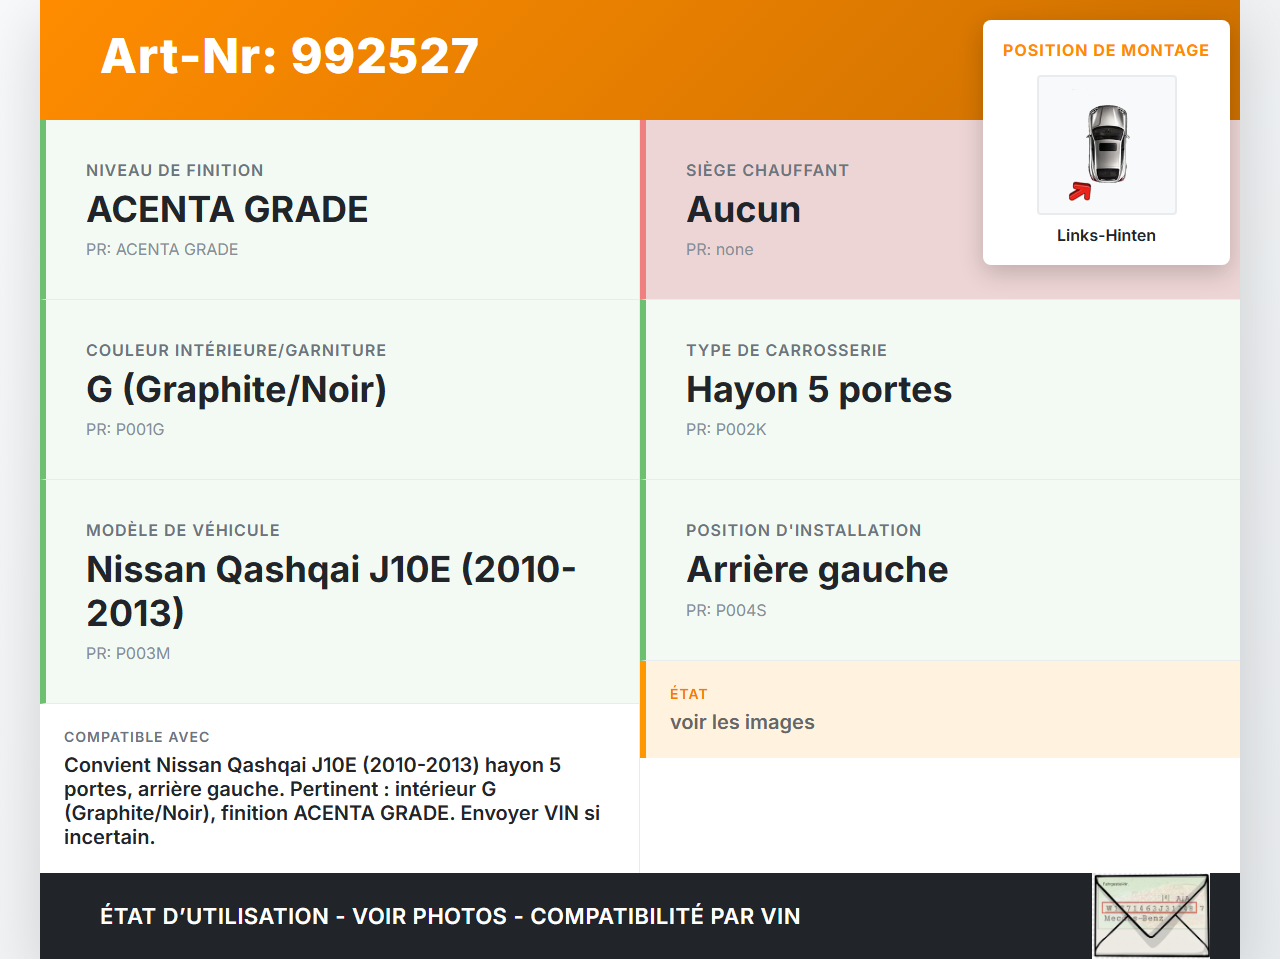Click the Nissan Qashqai J10E (2010-2013) model text
Screen dimensions: 1280x959
click(x=331, y=590)
